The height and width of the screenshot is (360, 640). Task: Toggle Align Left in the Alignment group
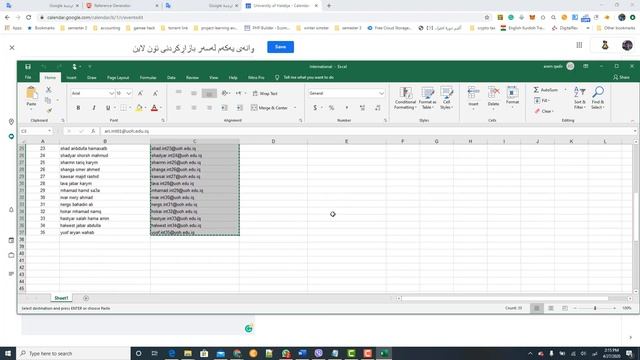[178, 108]
